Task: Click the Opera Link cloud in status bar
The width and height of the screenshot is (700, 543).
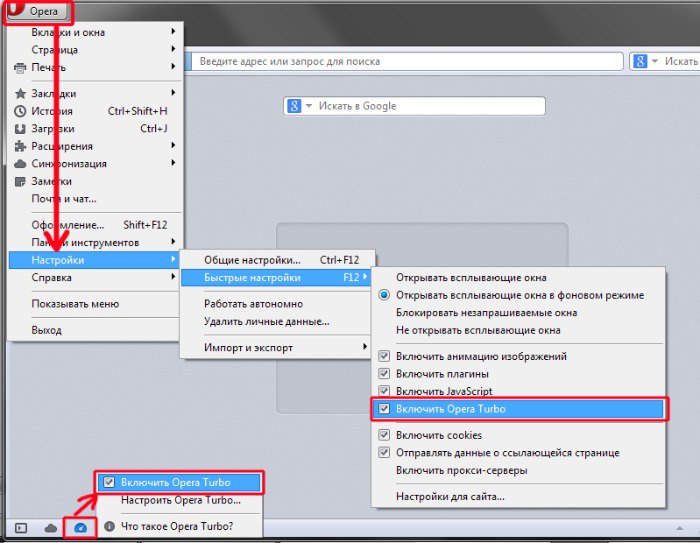Action: [x=50, y=527]
